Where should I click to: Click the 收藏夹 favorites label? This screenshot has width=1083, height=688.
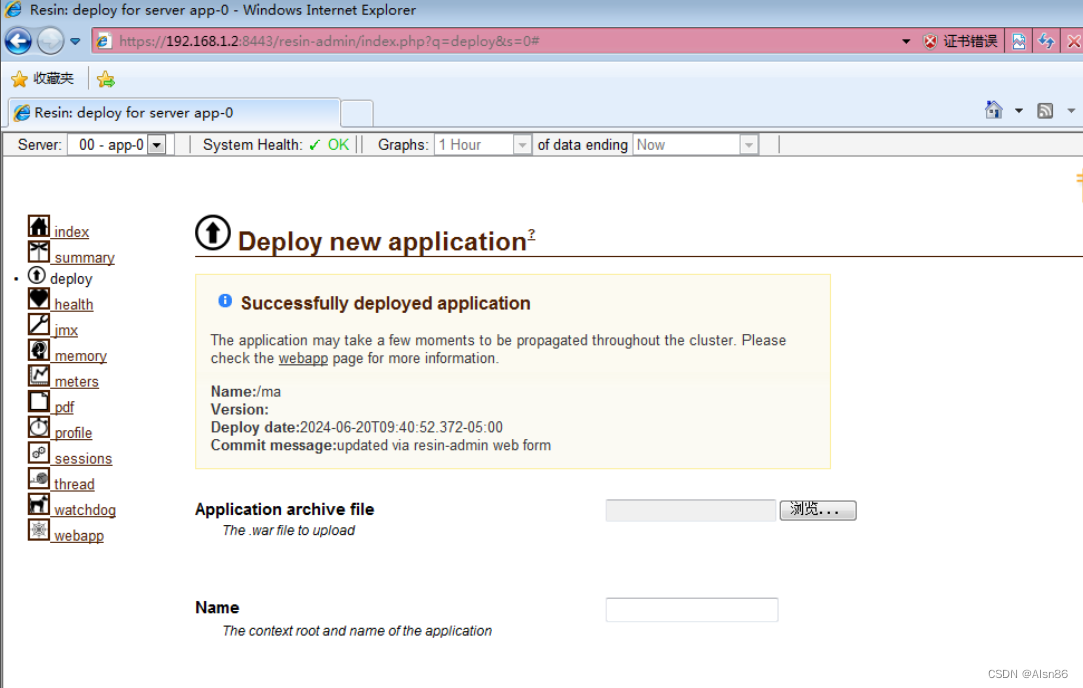pyautogui.click(x=53, y=79)
